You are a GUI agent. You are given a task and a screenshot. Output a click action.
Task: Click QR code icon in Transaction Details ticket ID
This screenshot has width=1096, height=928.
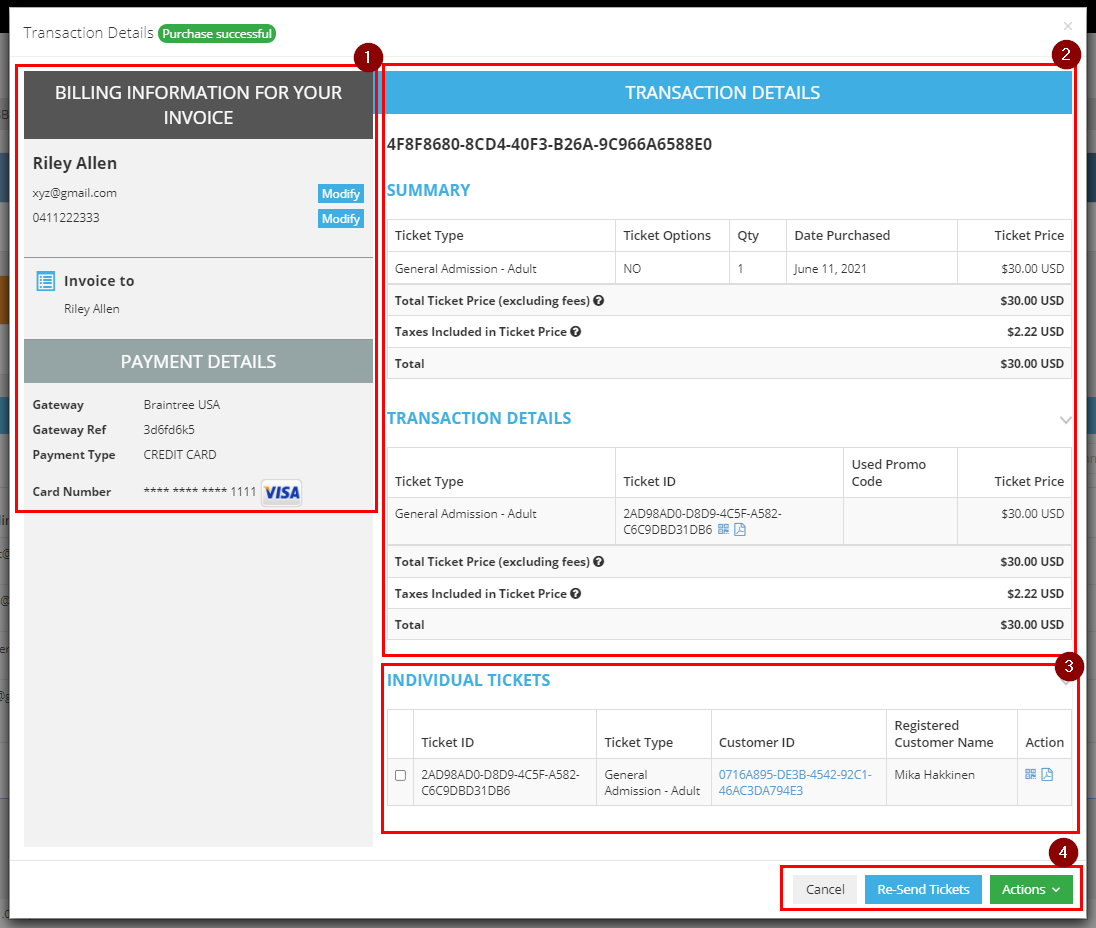coord(723,530)
